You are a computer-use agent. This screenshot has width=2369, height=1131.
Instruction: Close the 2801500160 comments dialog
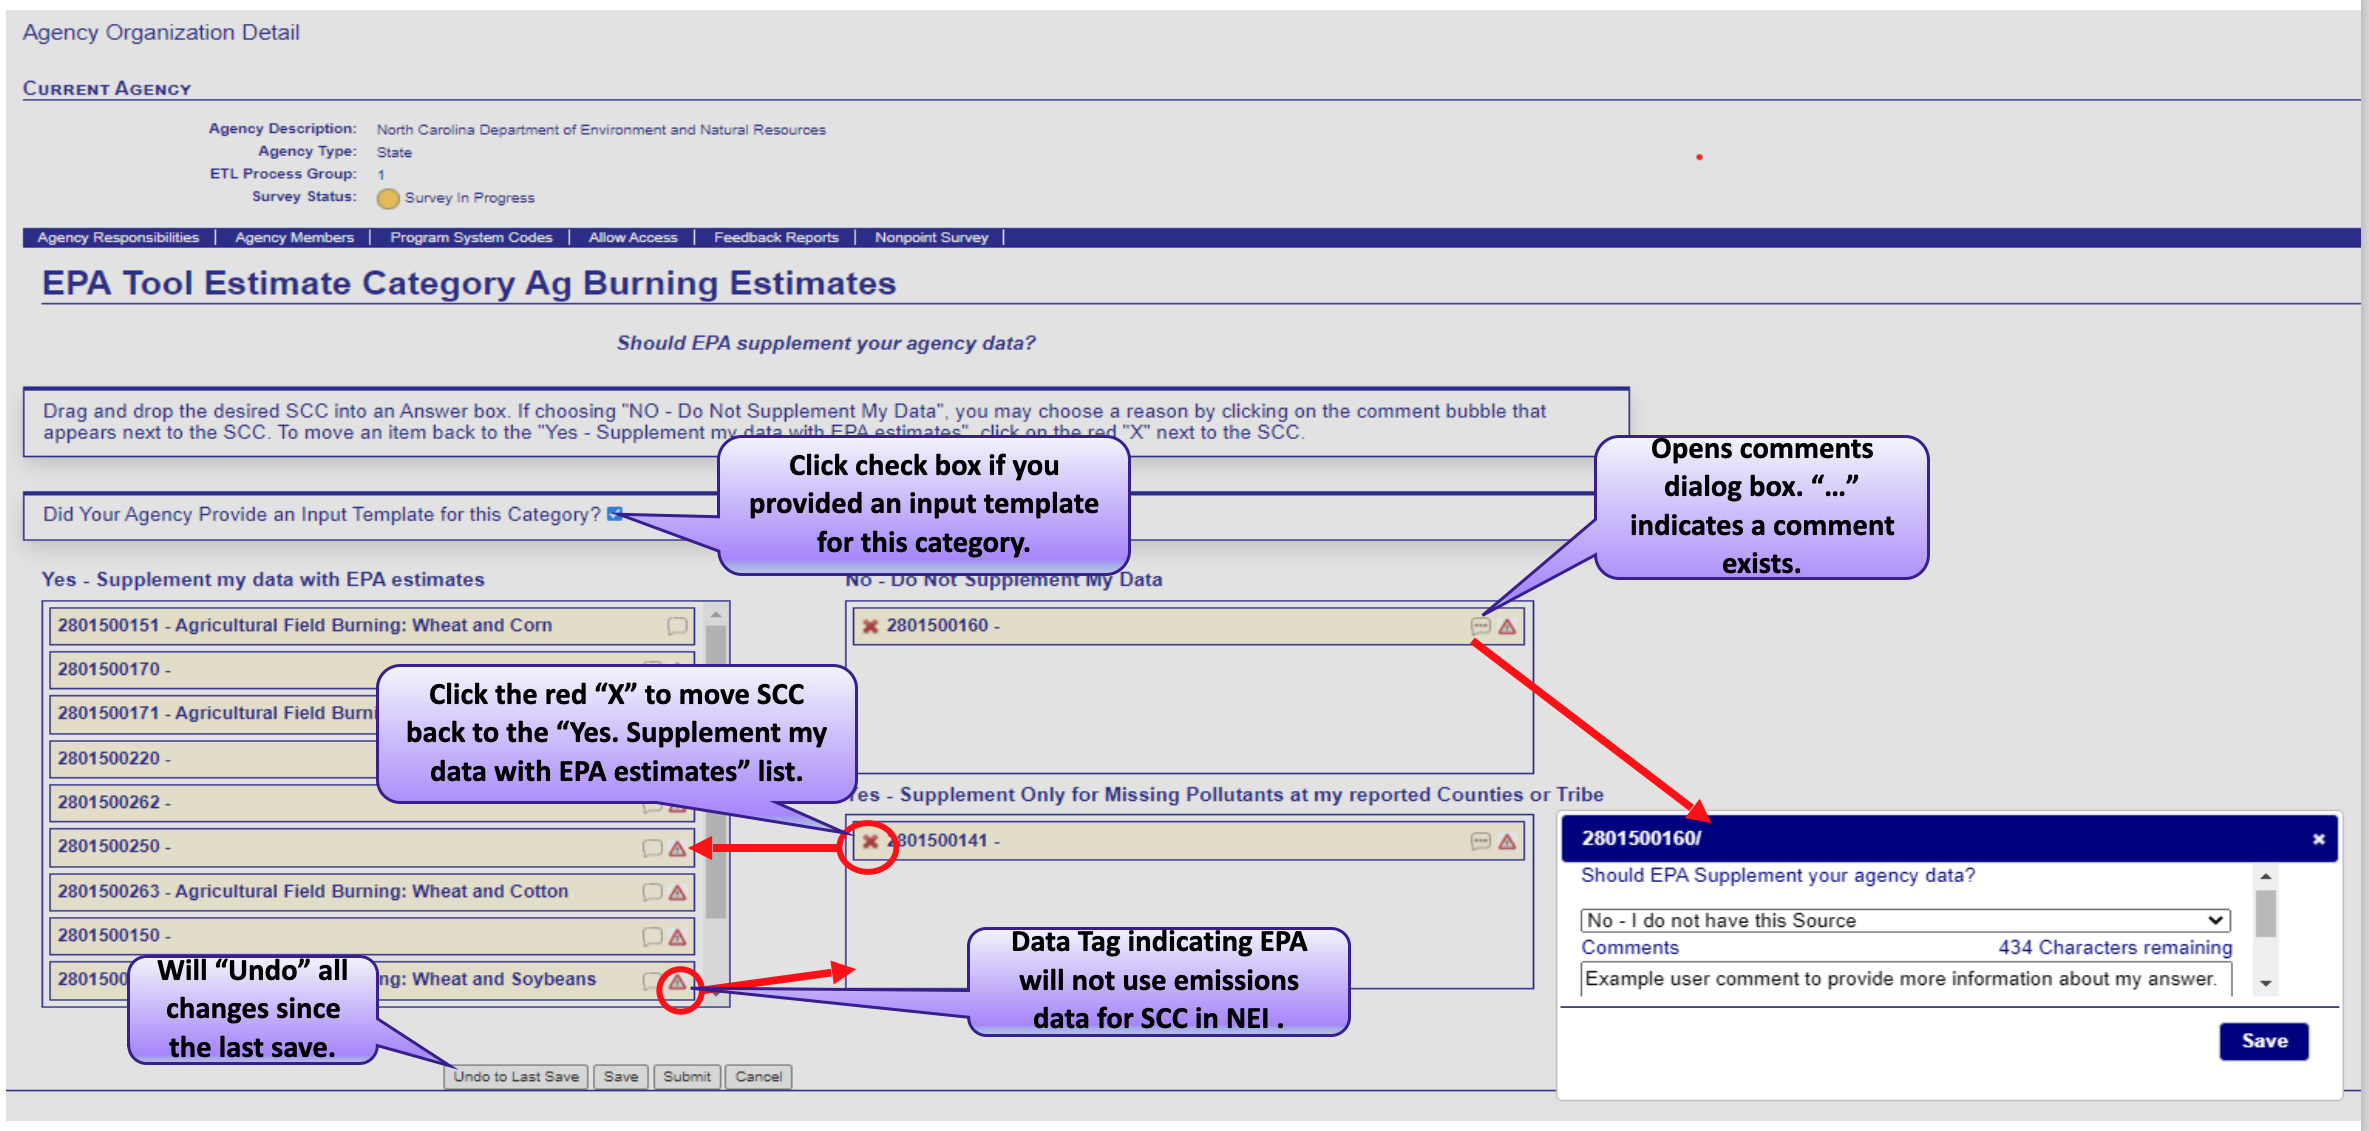[x=2318, y=839]
